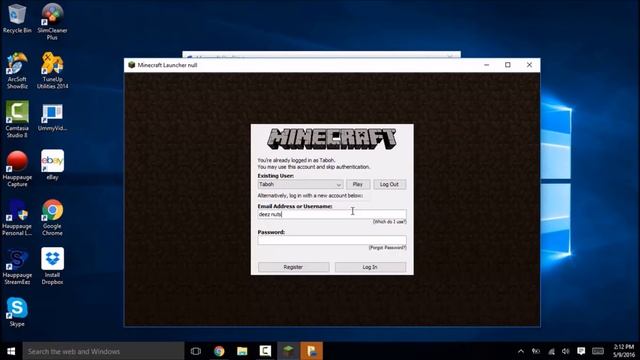Launch Camtasia Studio 8 desktop icon

pos(17,119)
